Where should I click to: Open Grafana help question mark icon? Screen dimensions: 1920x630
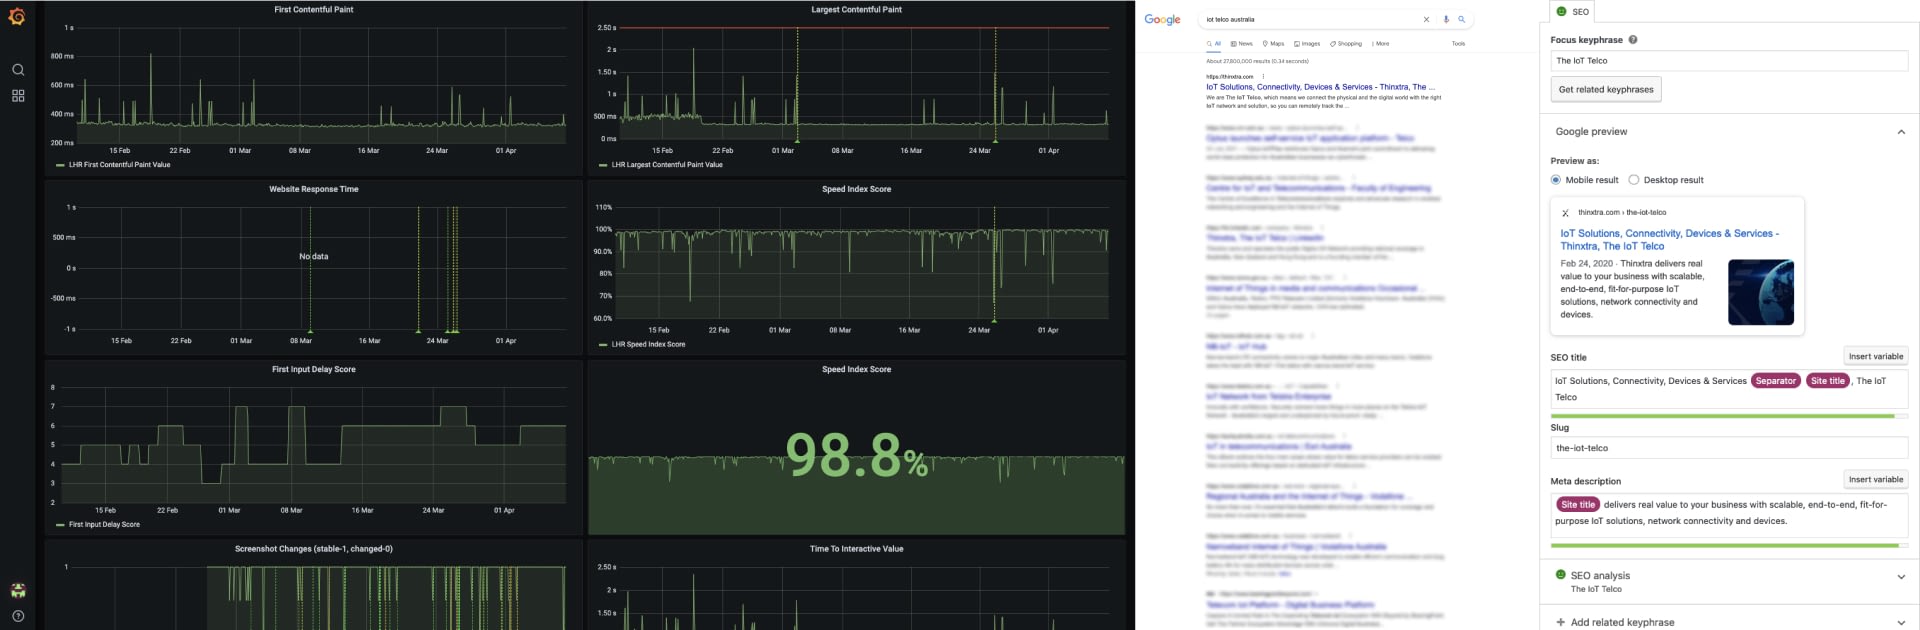point(18,616)
